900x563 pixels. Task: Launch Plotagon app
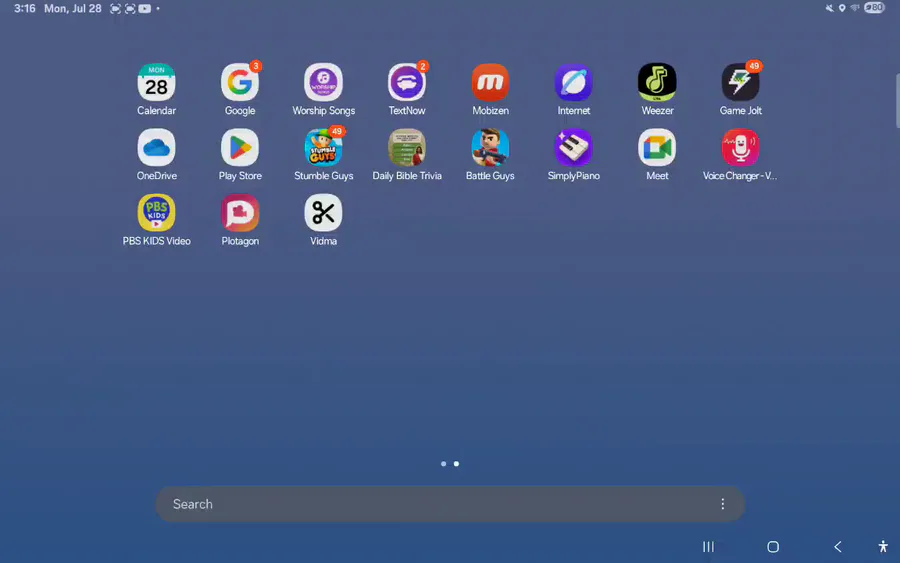(x=240, y=213)
